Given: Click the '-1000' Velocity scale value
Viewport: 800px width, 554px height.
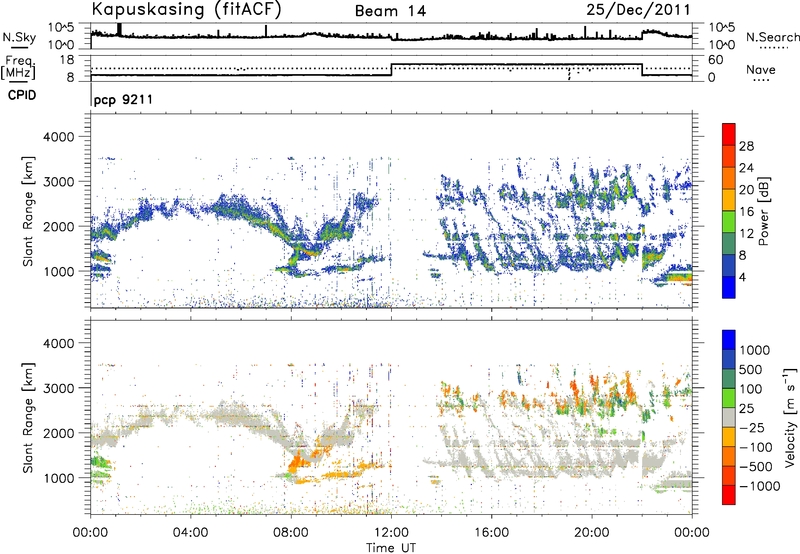Looking at the screenshot, I should coord(760,486).
